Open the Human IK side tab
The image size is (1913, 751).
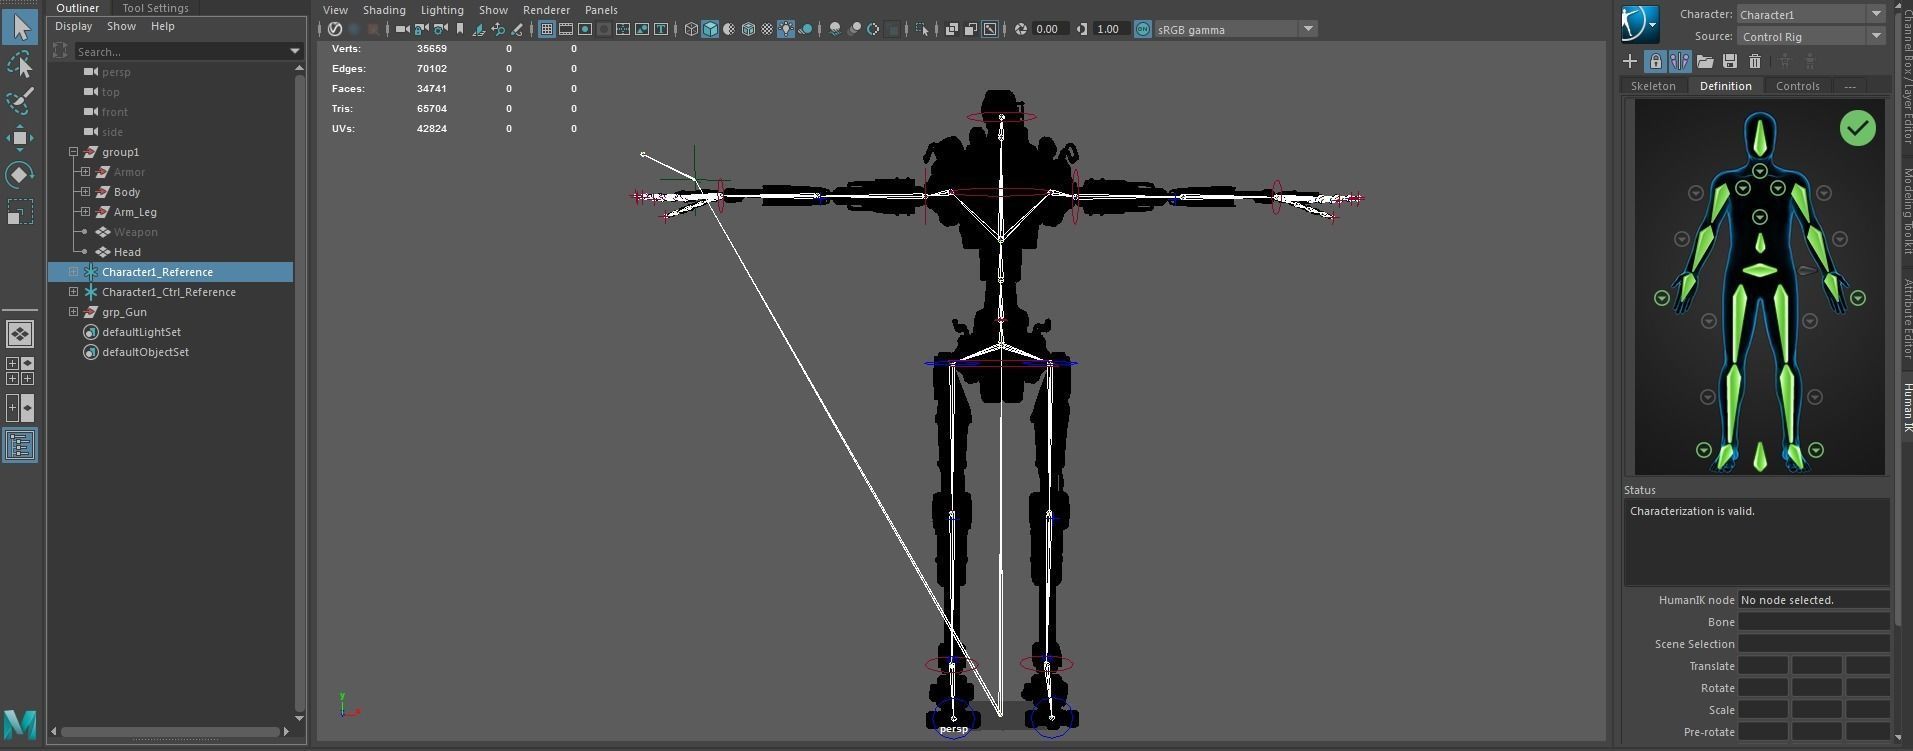pyautogui.click(x=1907, y=407)
